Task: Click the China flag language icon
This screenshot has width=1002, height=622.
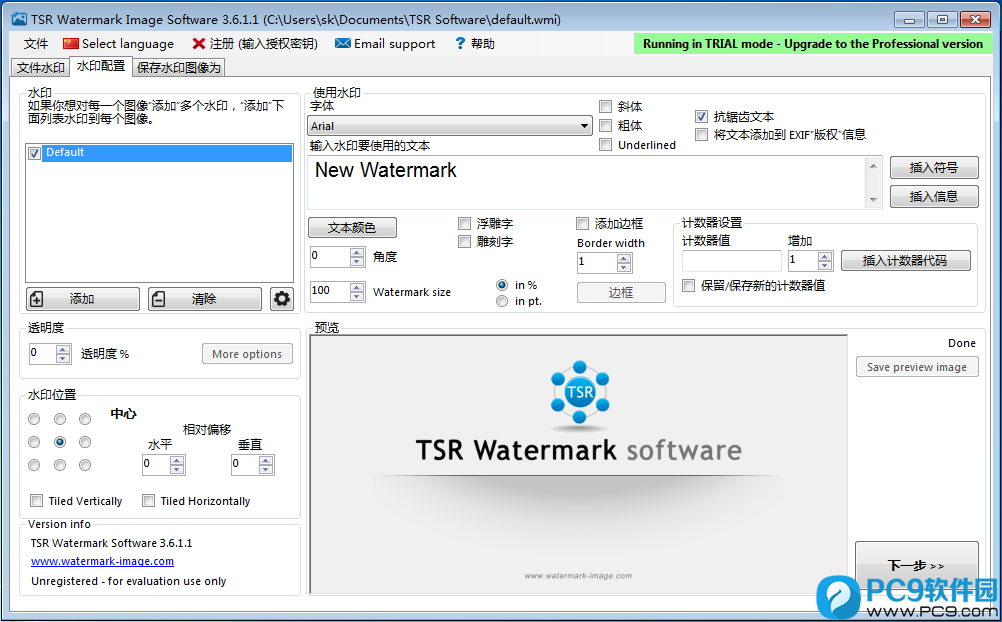Action: tap(70, 43)
